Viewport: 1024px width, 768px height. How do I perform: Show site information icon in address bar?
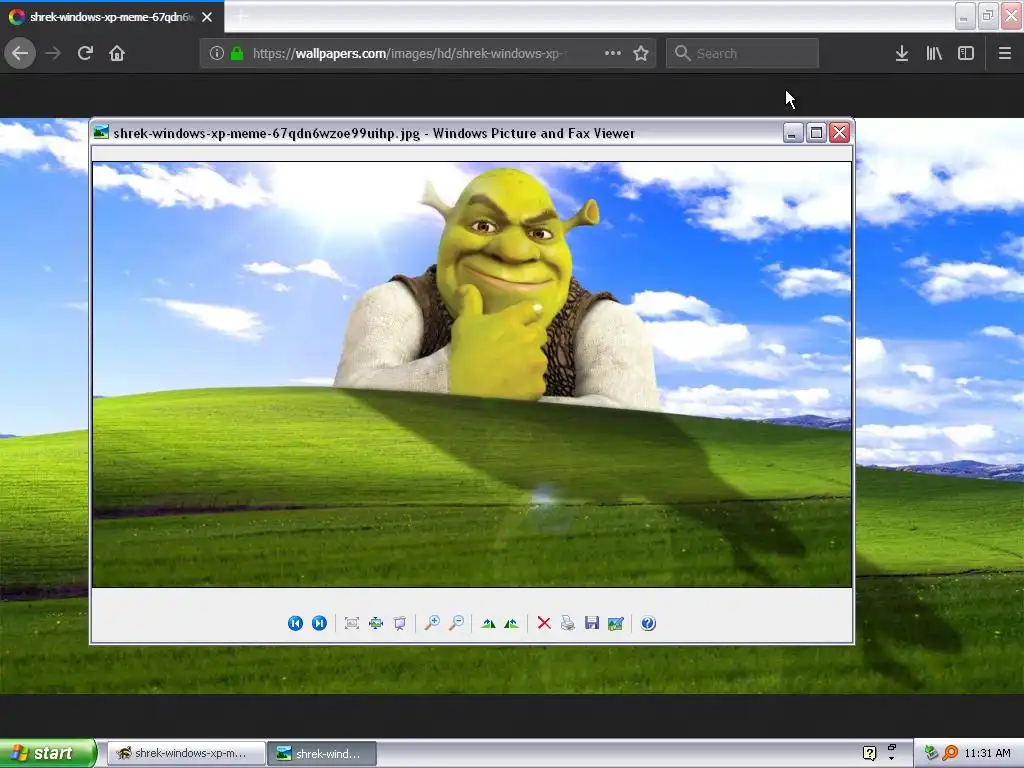(x=217, y=53)
